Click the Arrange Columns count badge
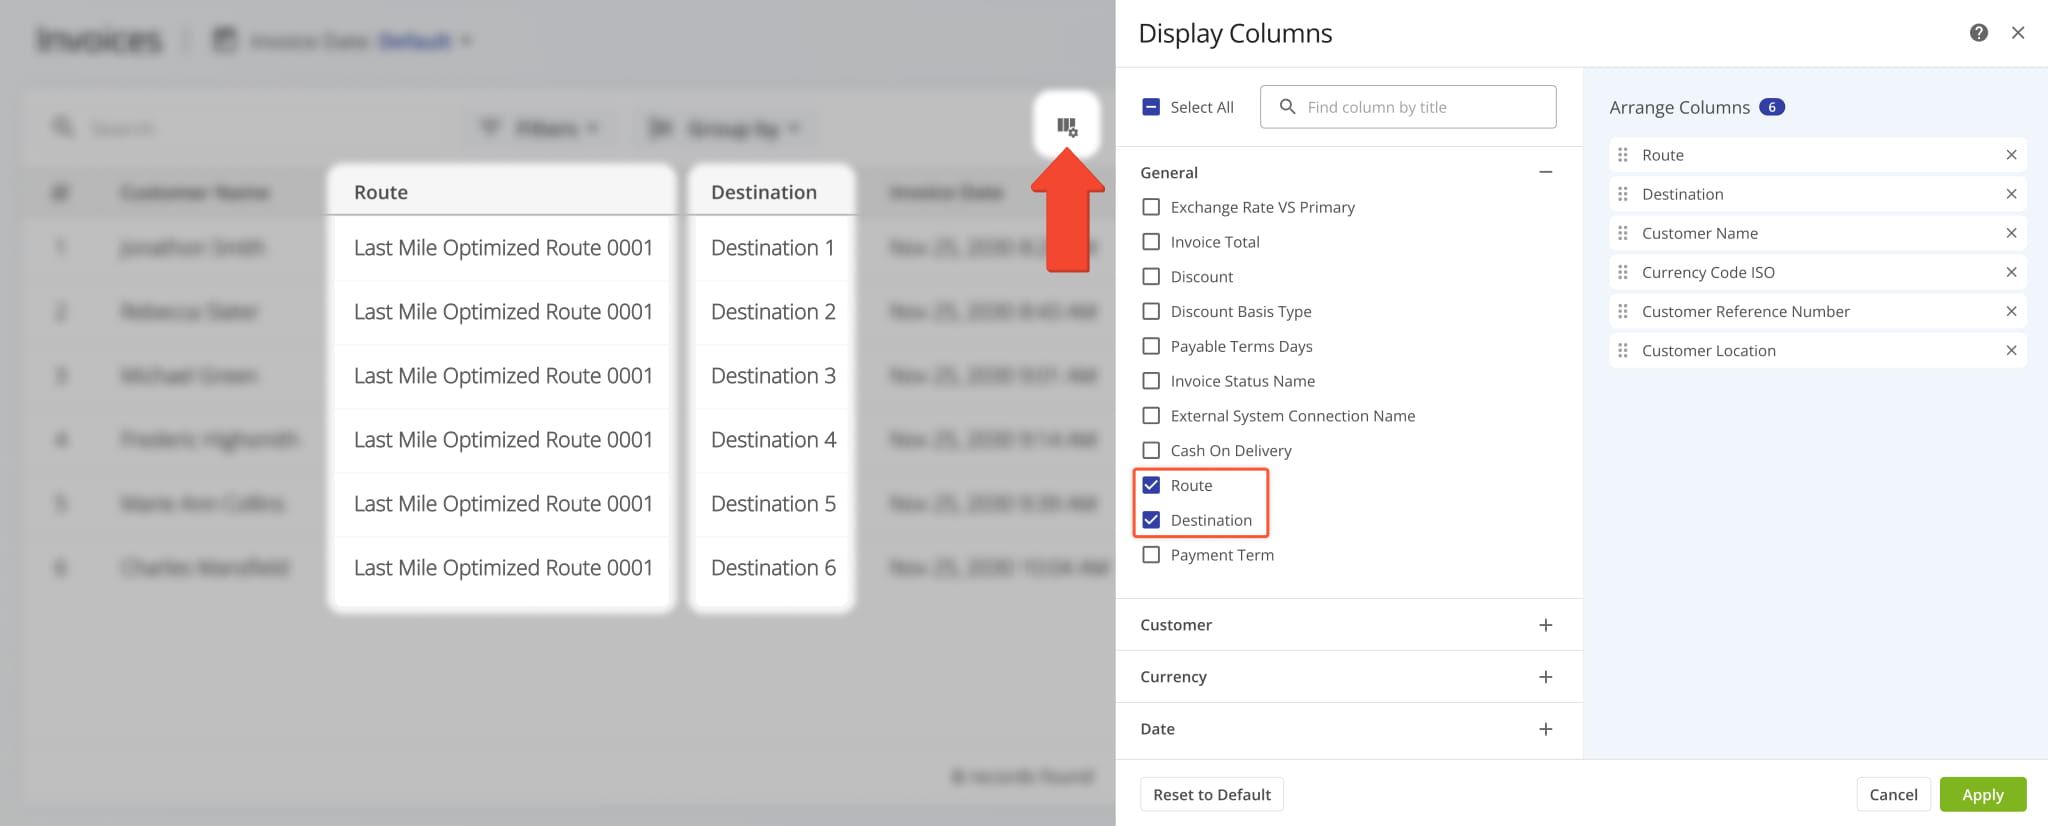The height and width of the screenshot is (826, 2048). [x=1772, y=107]
